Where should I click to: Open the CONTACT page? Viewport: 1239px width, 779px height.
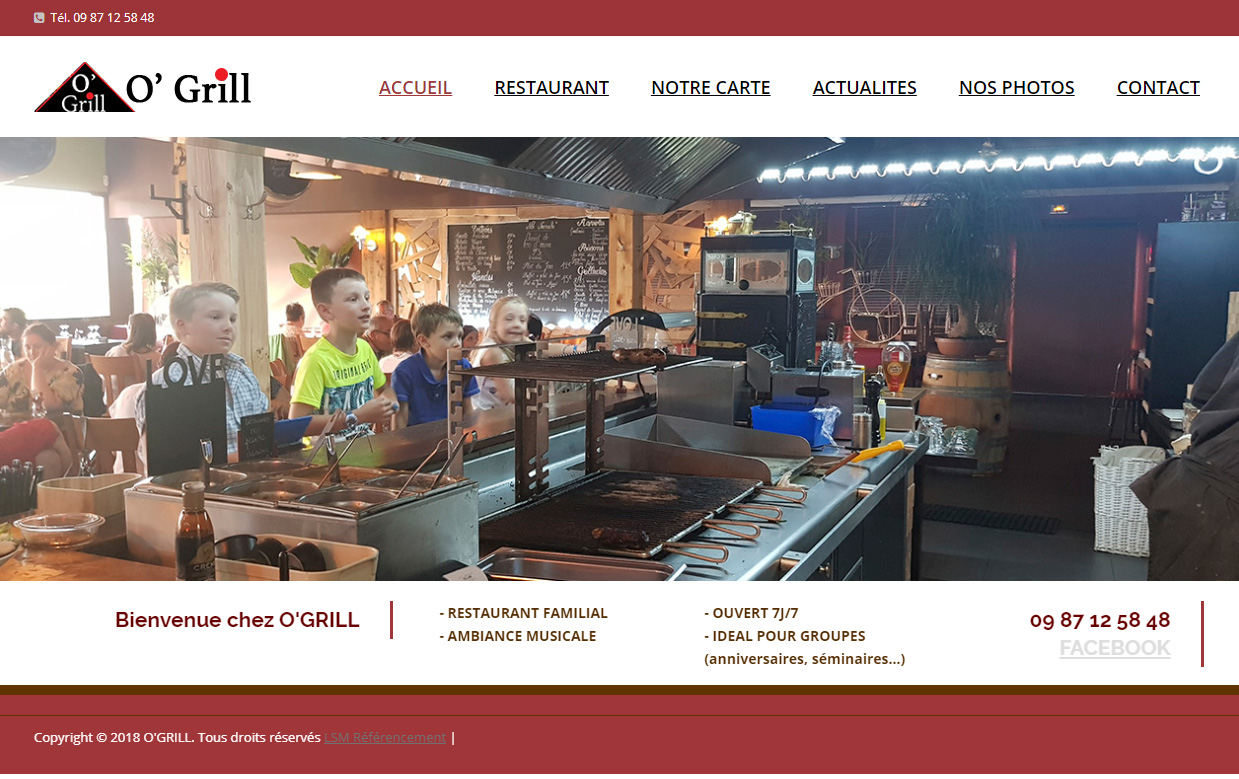[x=1158, y=88]
